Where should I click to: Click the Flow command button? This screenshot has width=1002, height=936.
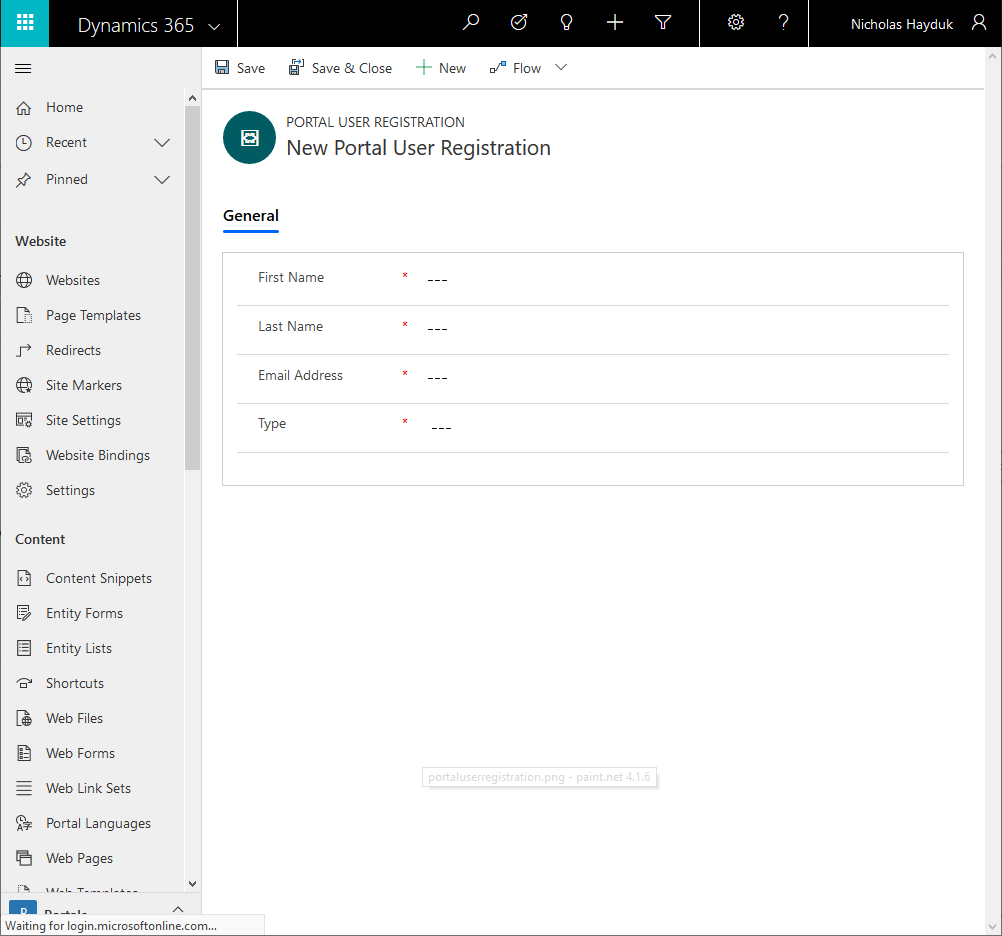(515, 68)
